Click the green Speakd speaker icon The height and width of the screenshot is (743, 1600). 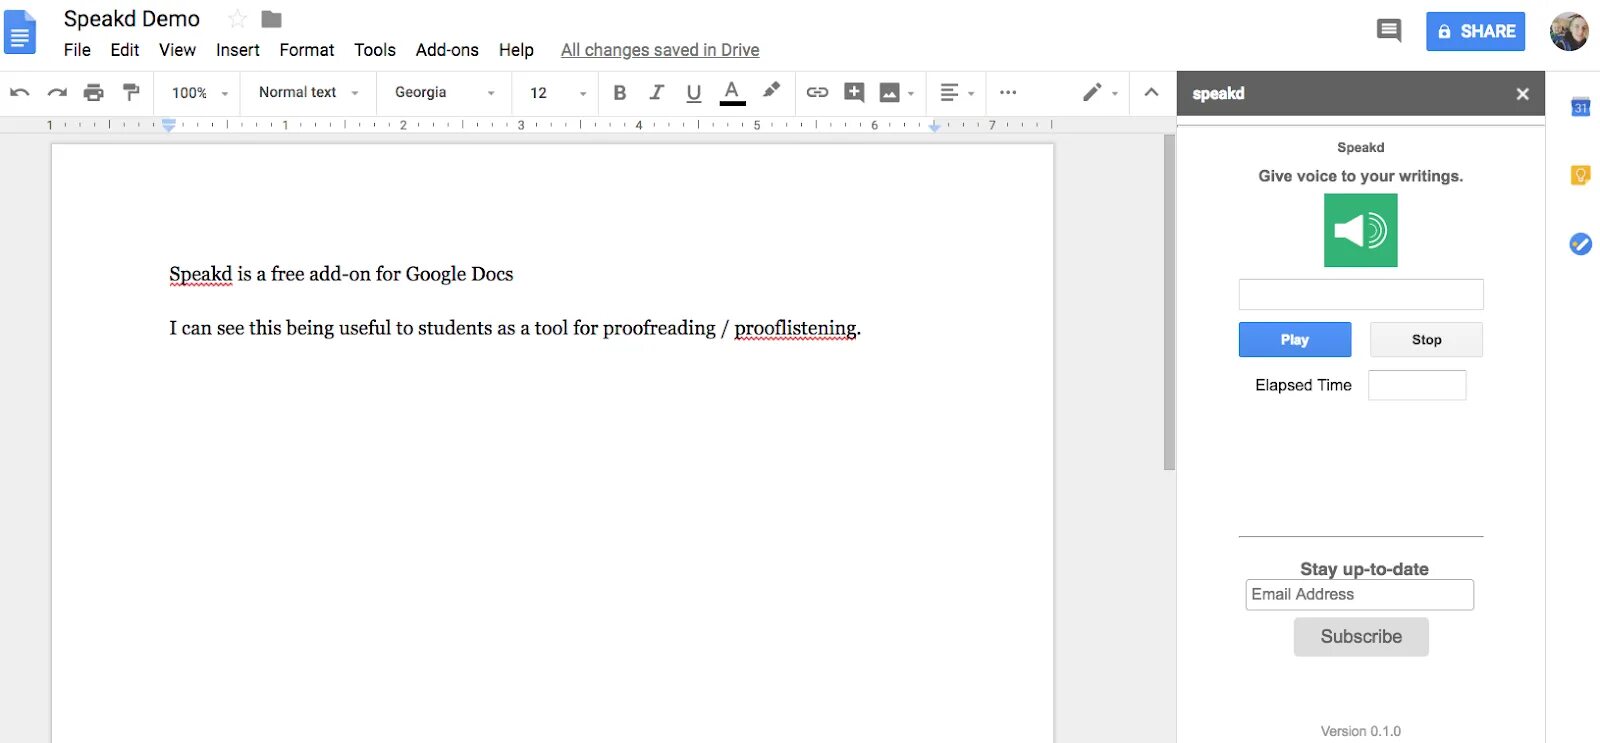coord(1361,230)
